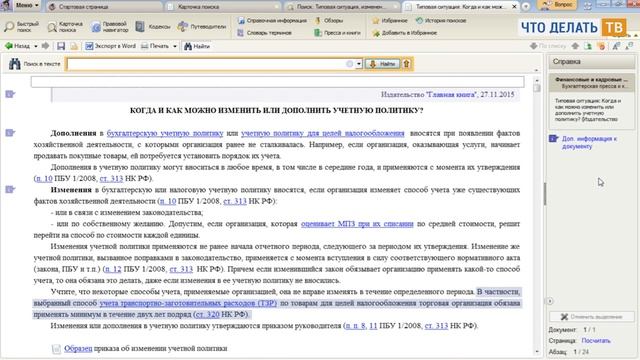Click Найти button to search forward

point(382,64)
